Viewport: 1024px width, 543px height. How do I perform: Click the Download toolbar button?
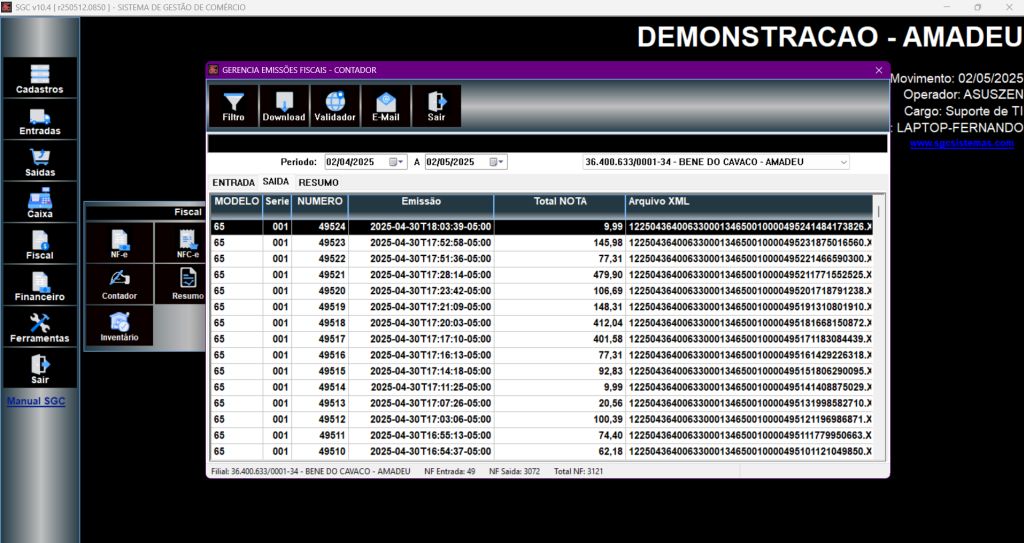[283, 106]
